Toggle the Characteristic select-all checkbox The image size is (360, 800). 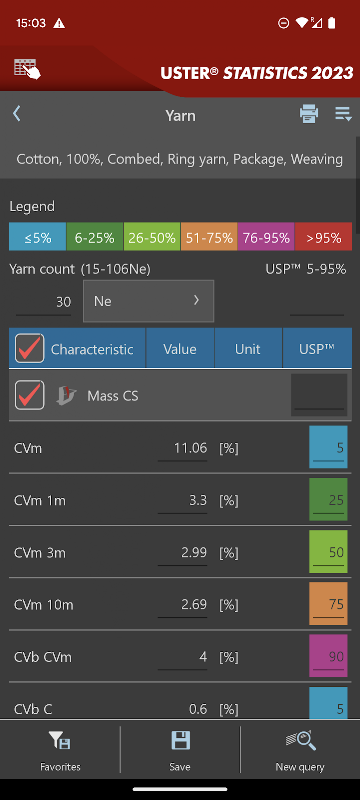coord(29,348)
